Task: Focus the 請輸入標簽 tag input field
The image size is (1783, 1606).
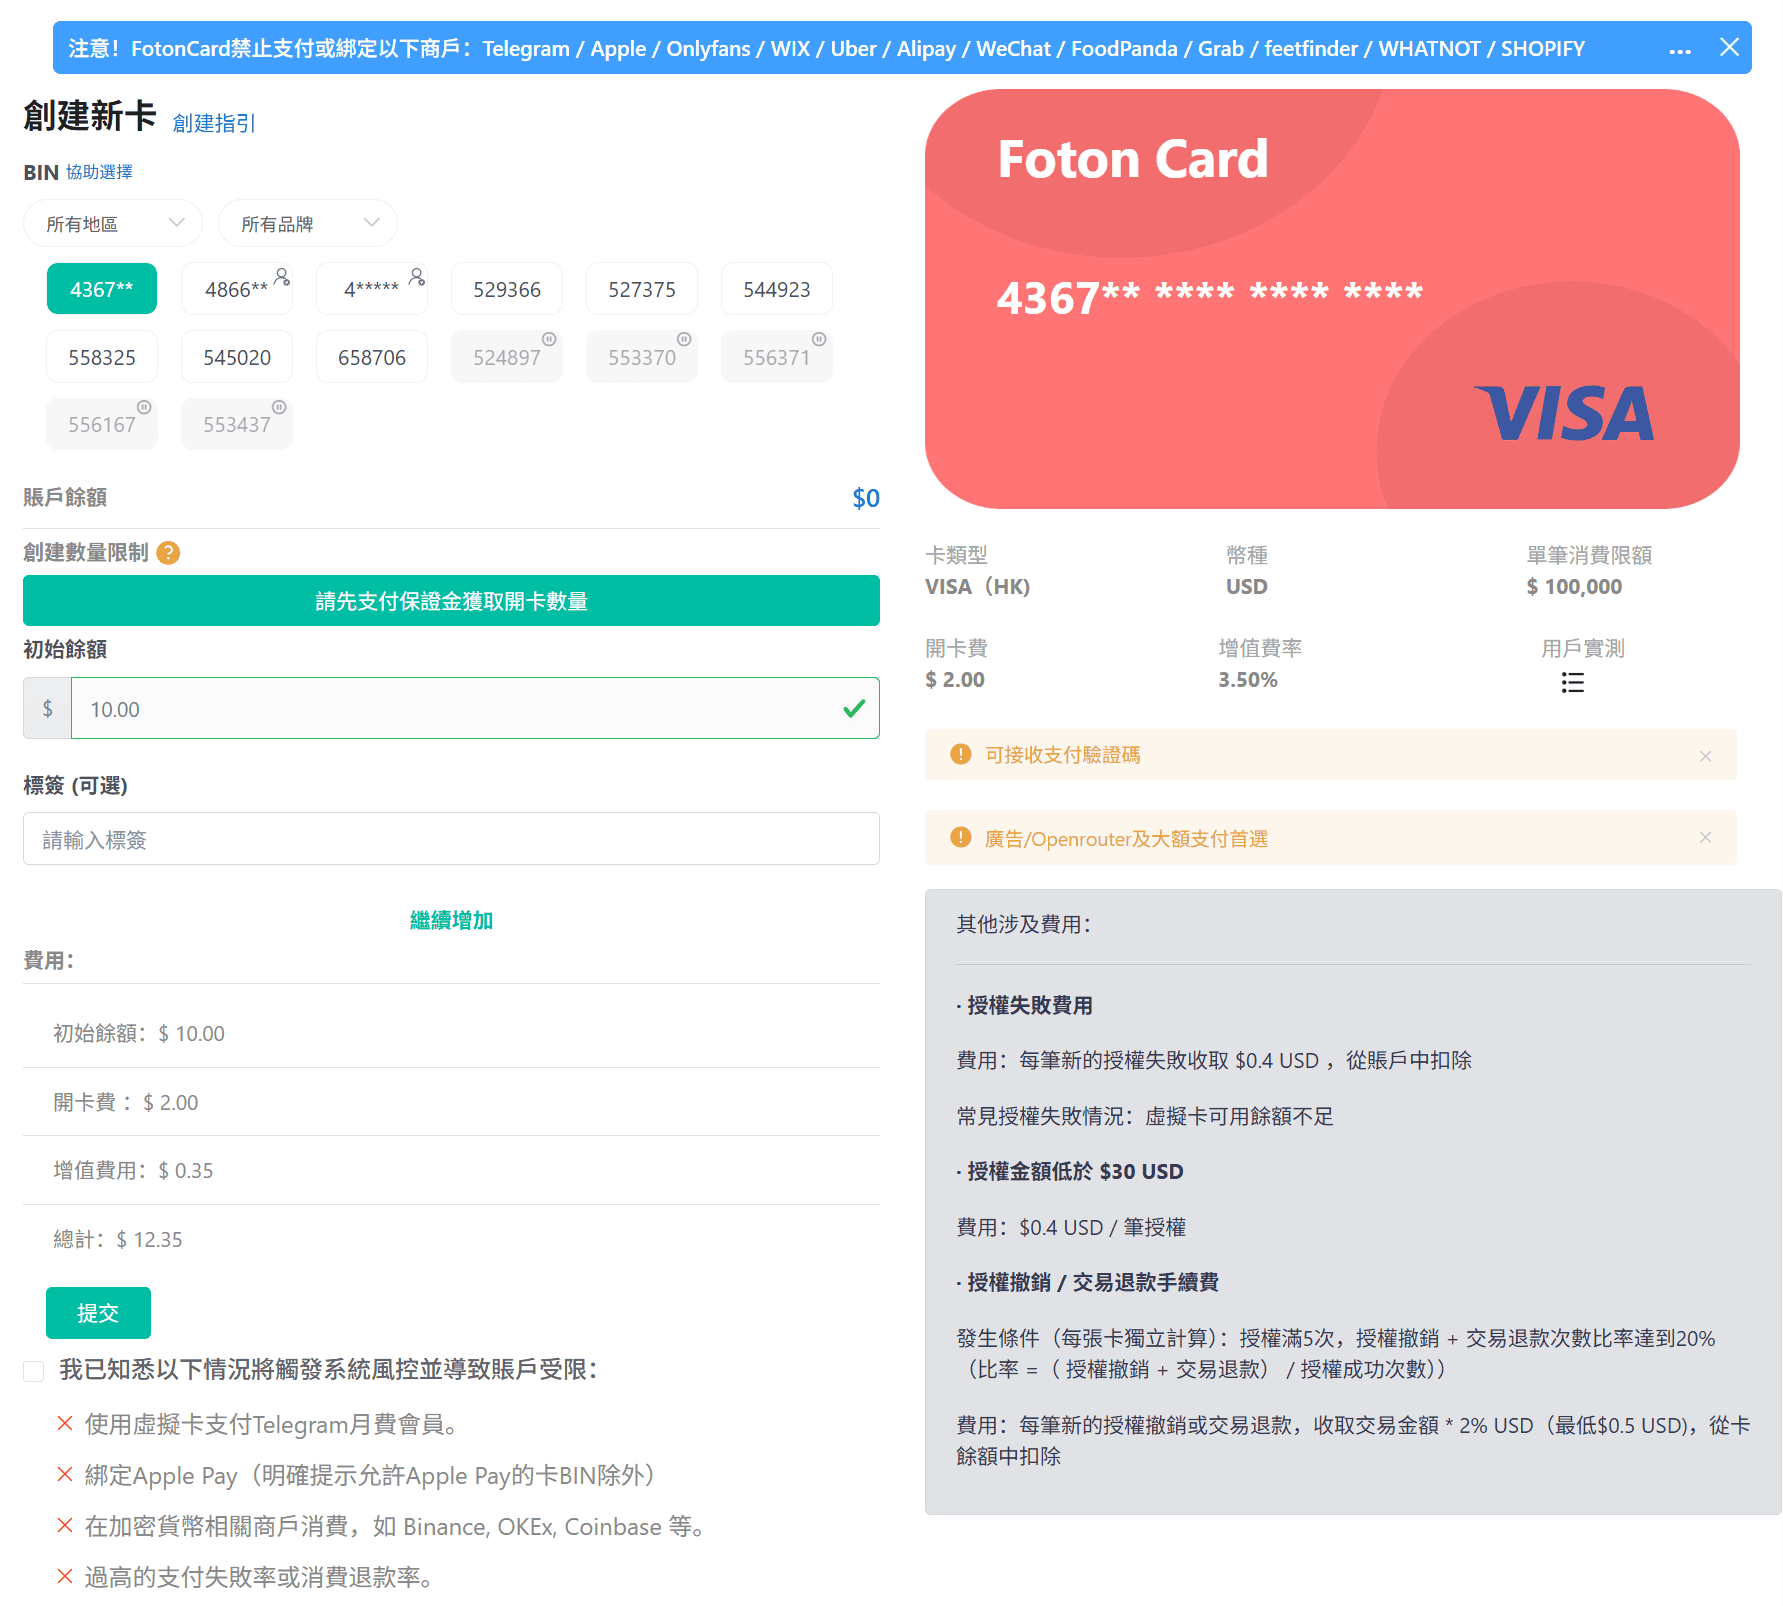Action: pos(451,839)
